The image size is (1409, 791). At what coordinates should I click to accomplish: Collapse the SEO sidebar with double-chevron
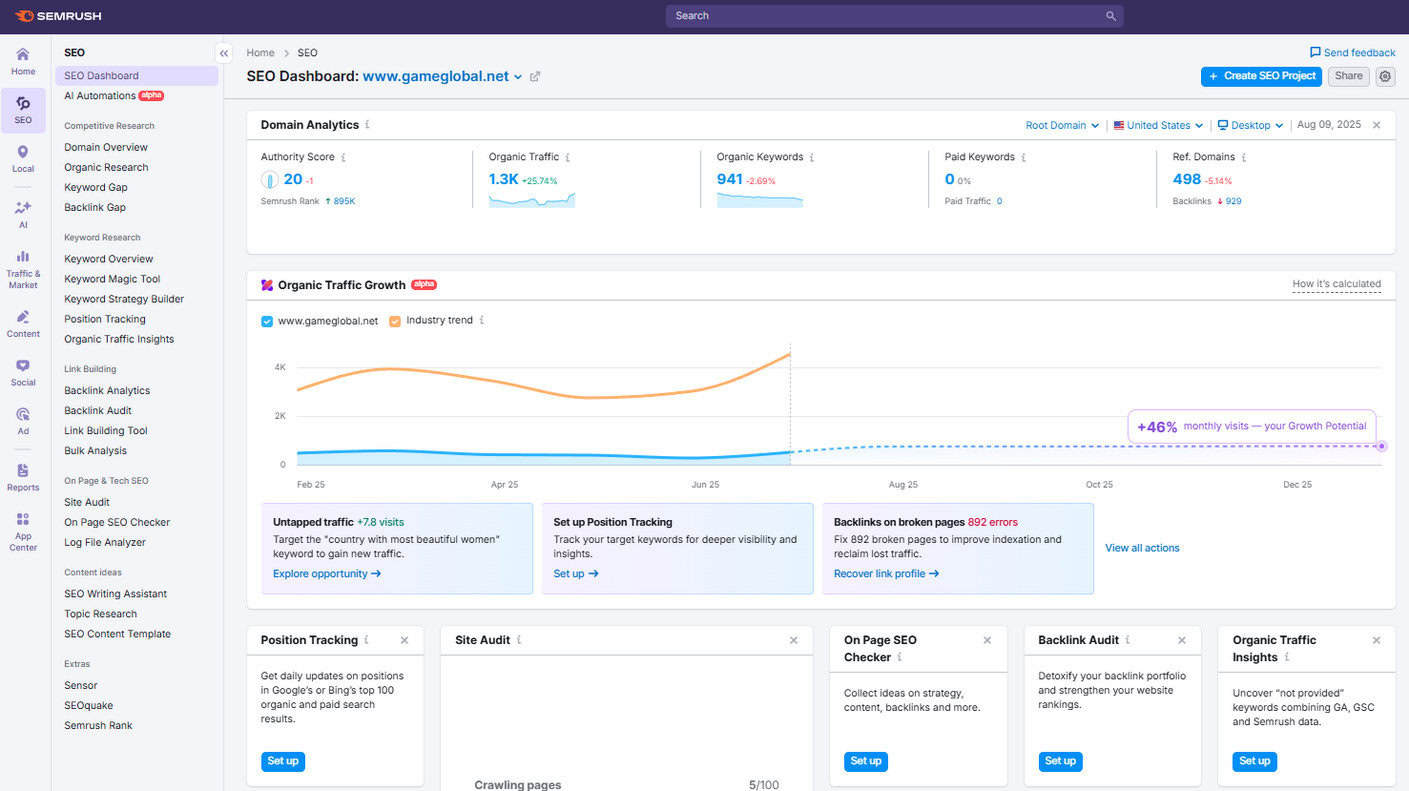[224, 53]
